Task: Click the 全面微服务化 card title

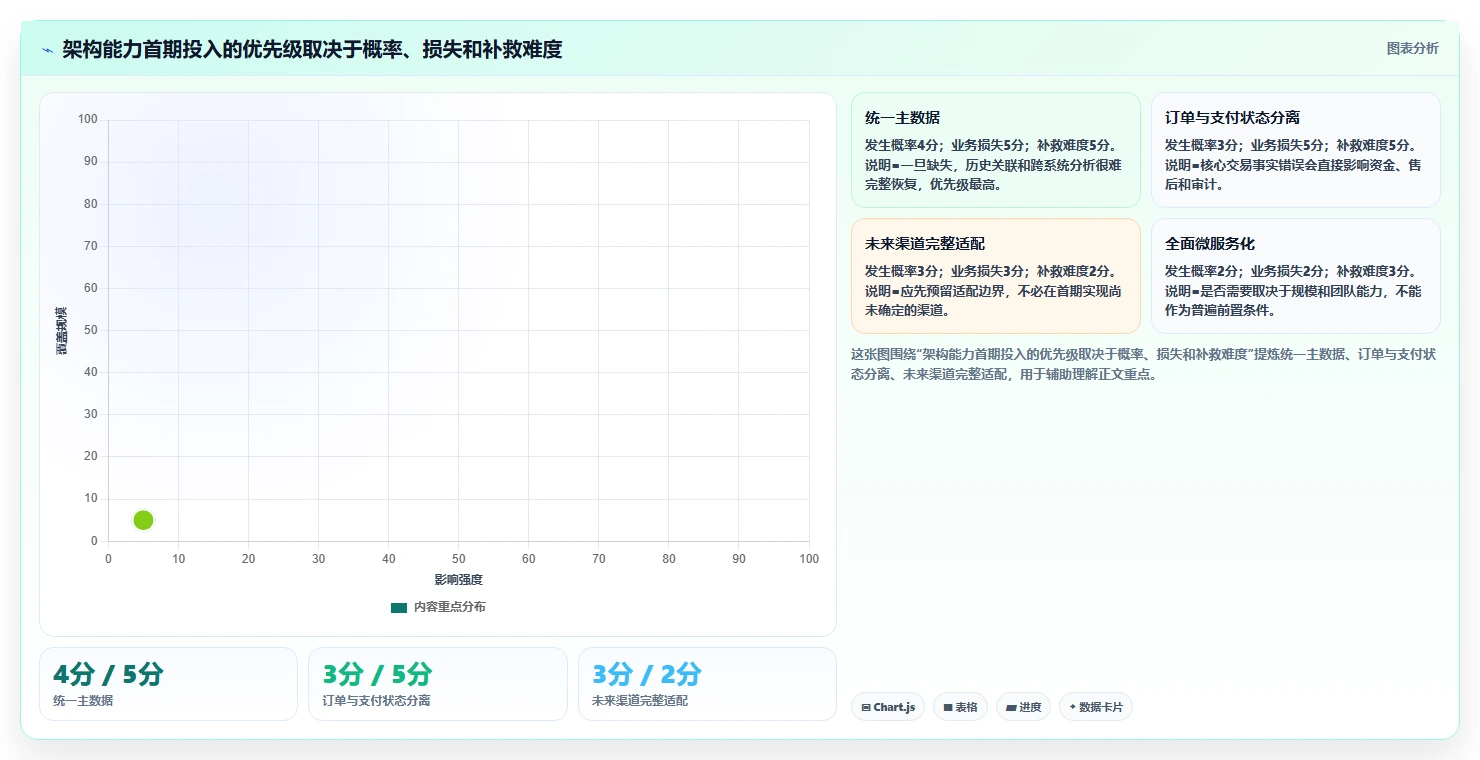Action: tap(1210, 244)
